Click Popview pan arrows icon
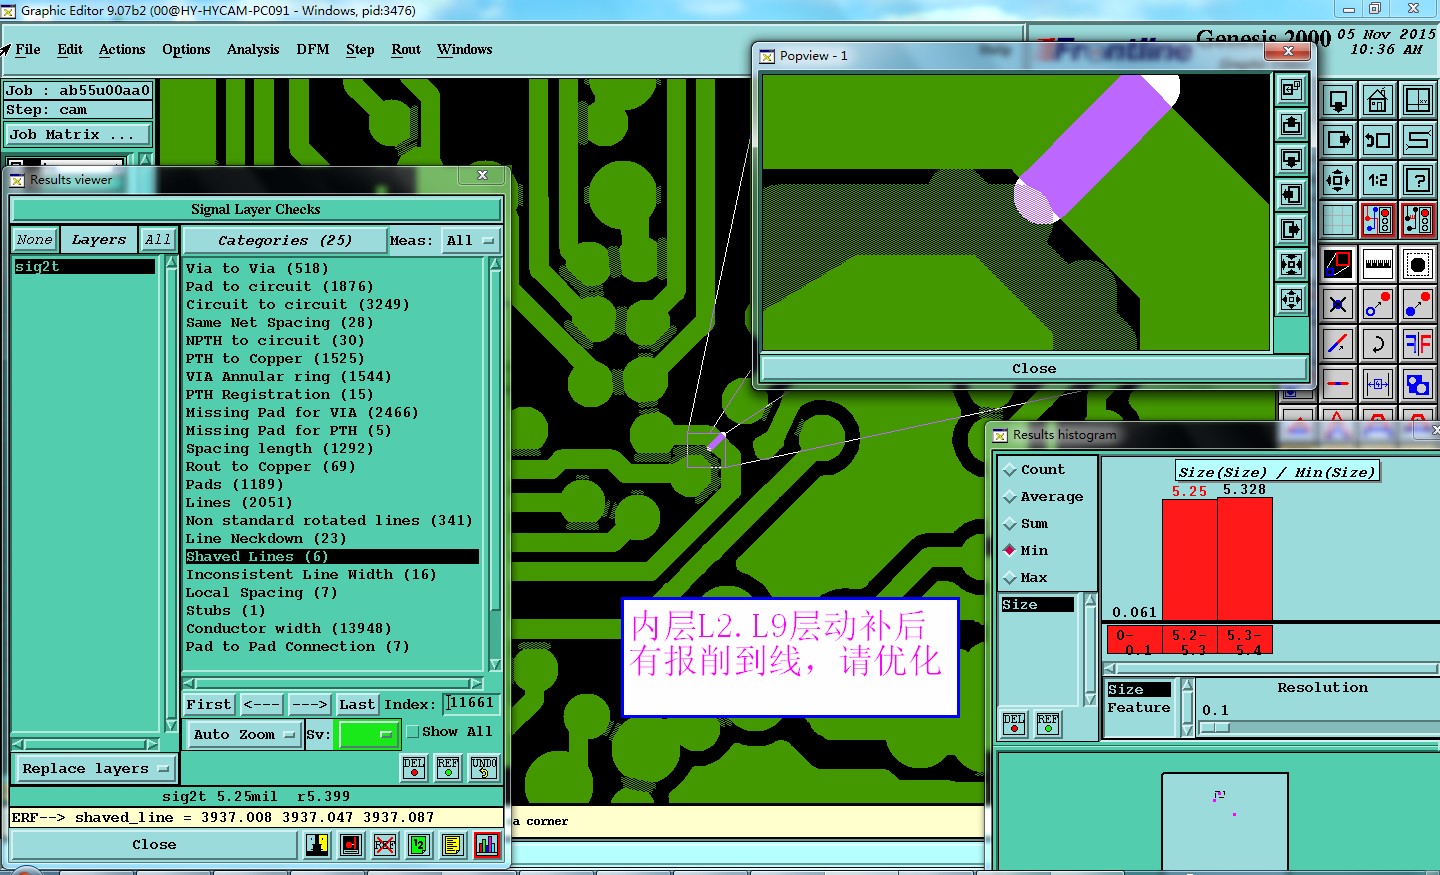The height and width of the screenshot is (875, 1440). (x=1291, y=300)
